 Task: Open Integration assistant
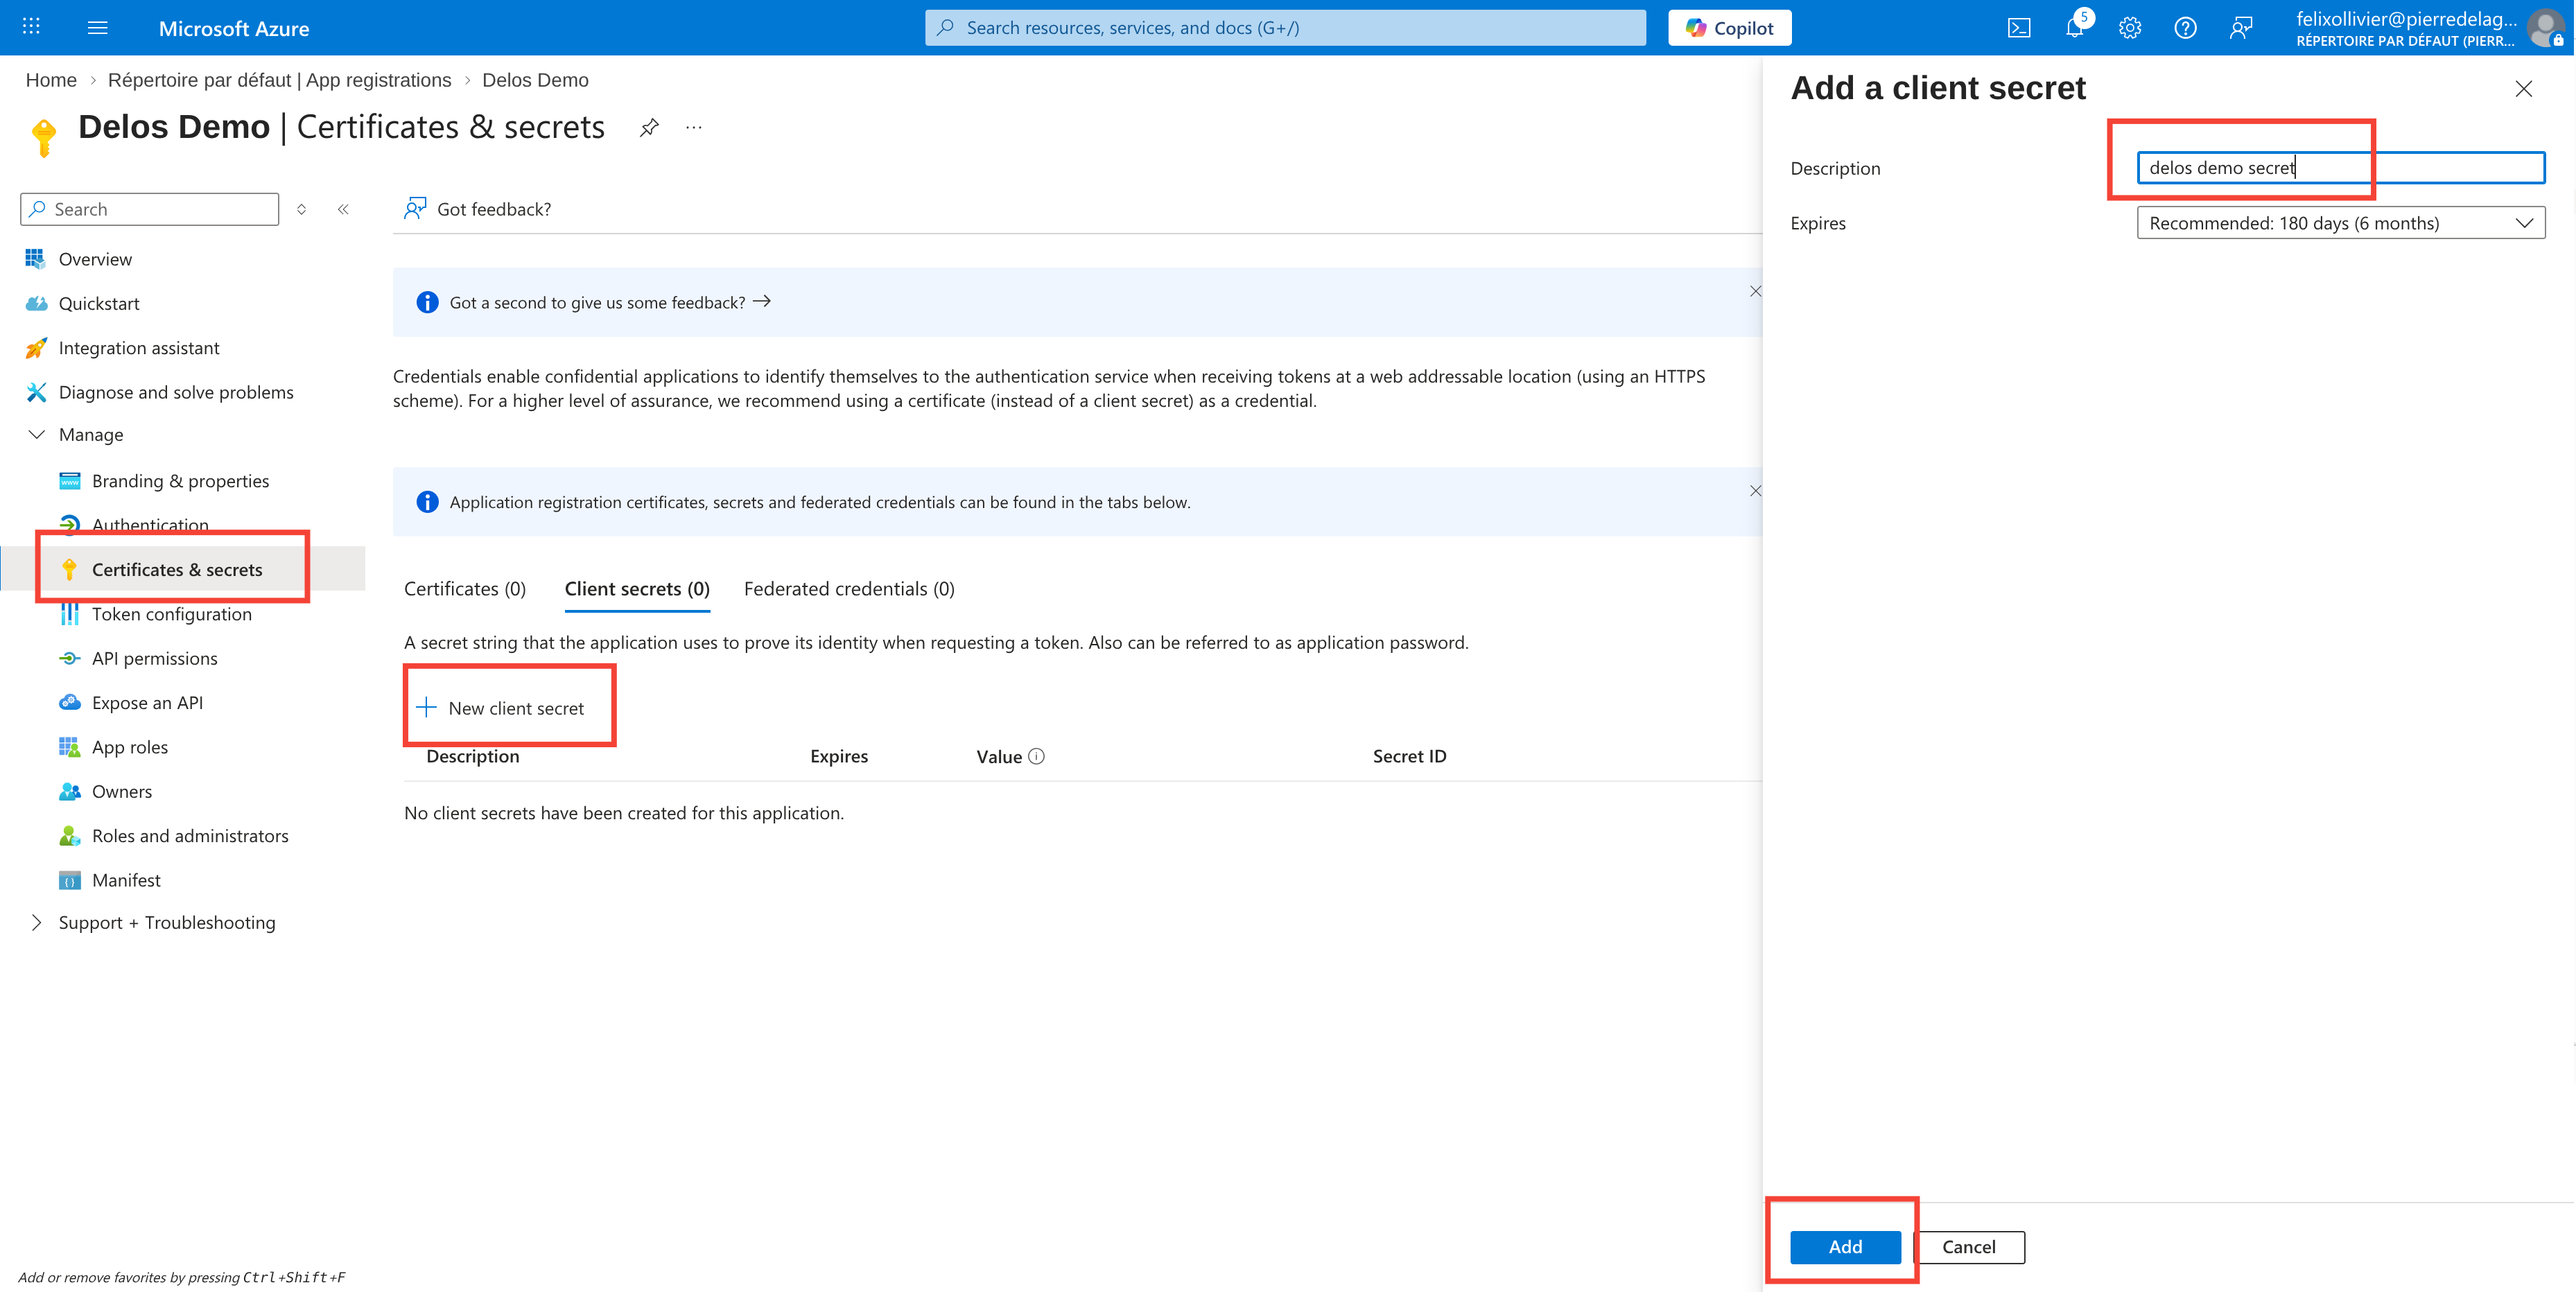pyautogui.click(x=139, y=348)
